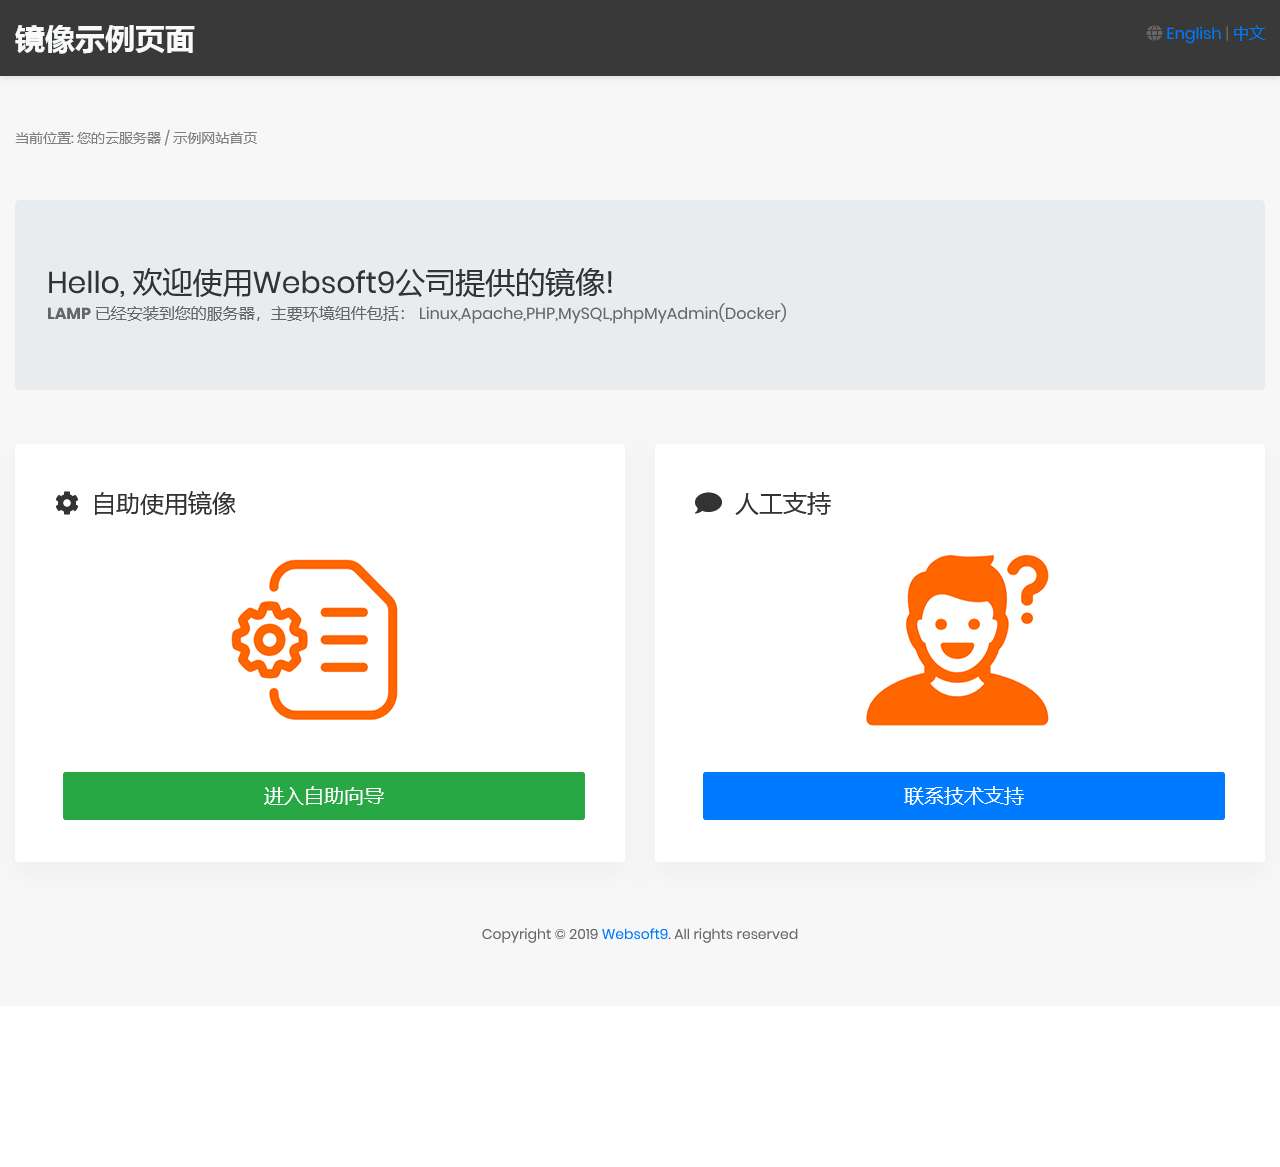Click the Hello welcome heading text
1280x1167 pixels.
[x=330, y=282]
